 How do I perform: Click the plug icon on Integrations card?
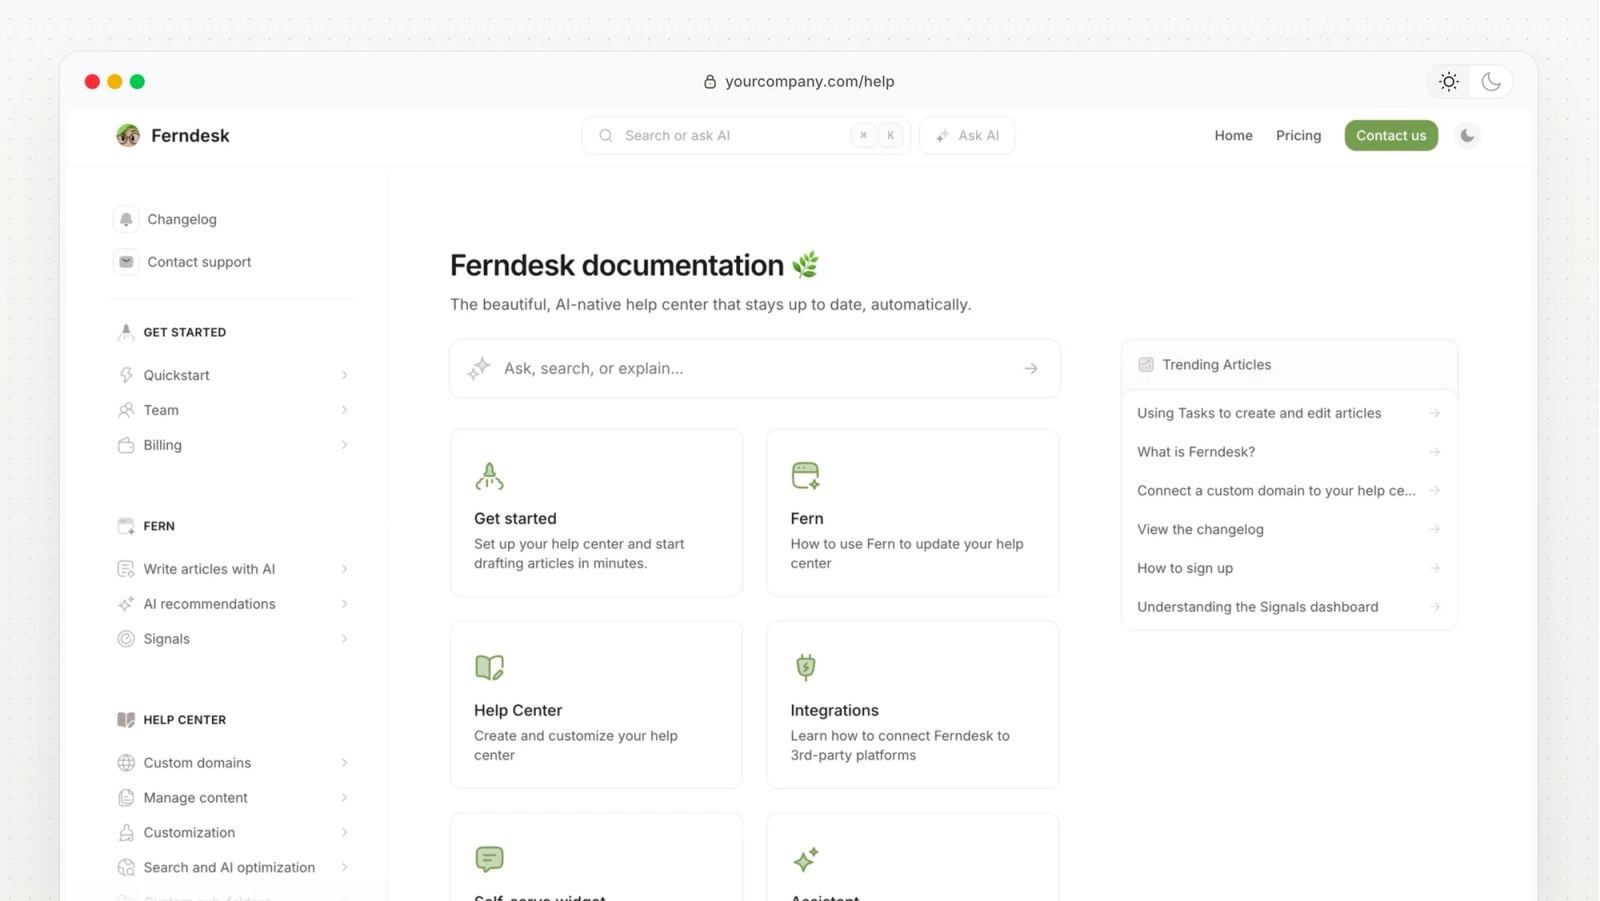(x=806, y=667)
